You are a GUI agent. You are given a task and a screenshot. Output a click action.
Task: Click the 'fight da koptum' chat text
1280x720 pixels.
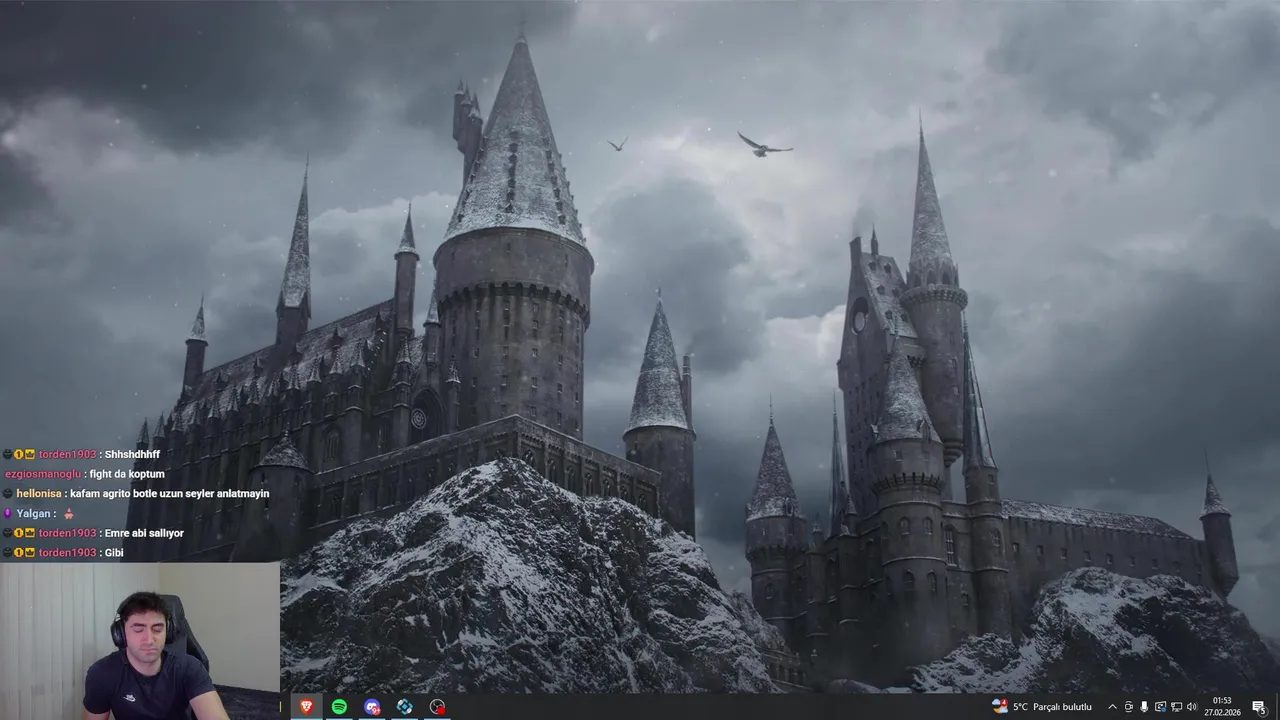127,474
